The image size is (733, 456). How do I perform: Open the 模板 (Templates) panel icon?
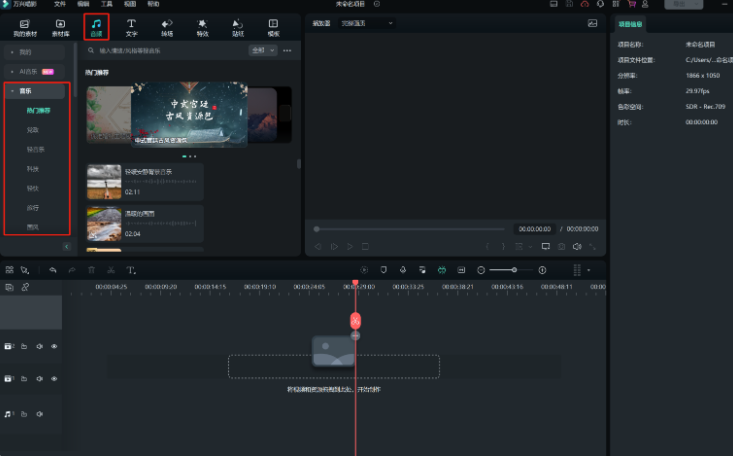tap(273, 26)
